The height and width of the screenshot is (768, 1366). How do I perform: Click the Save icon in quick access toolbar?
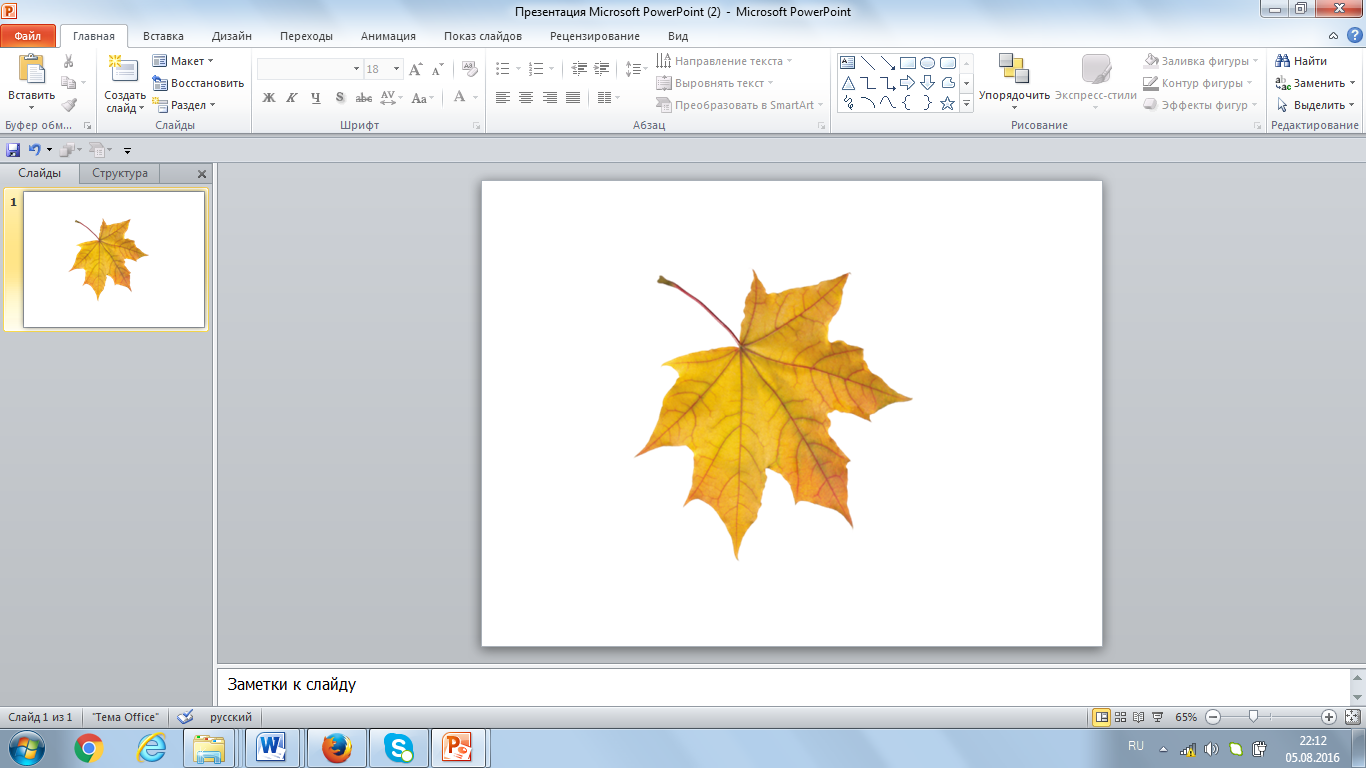click(13, 150)
